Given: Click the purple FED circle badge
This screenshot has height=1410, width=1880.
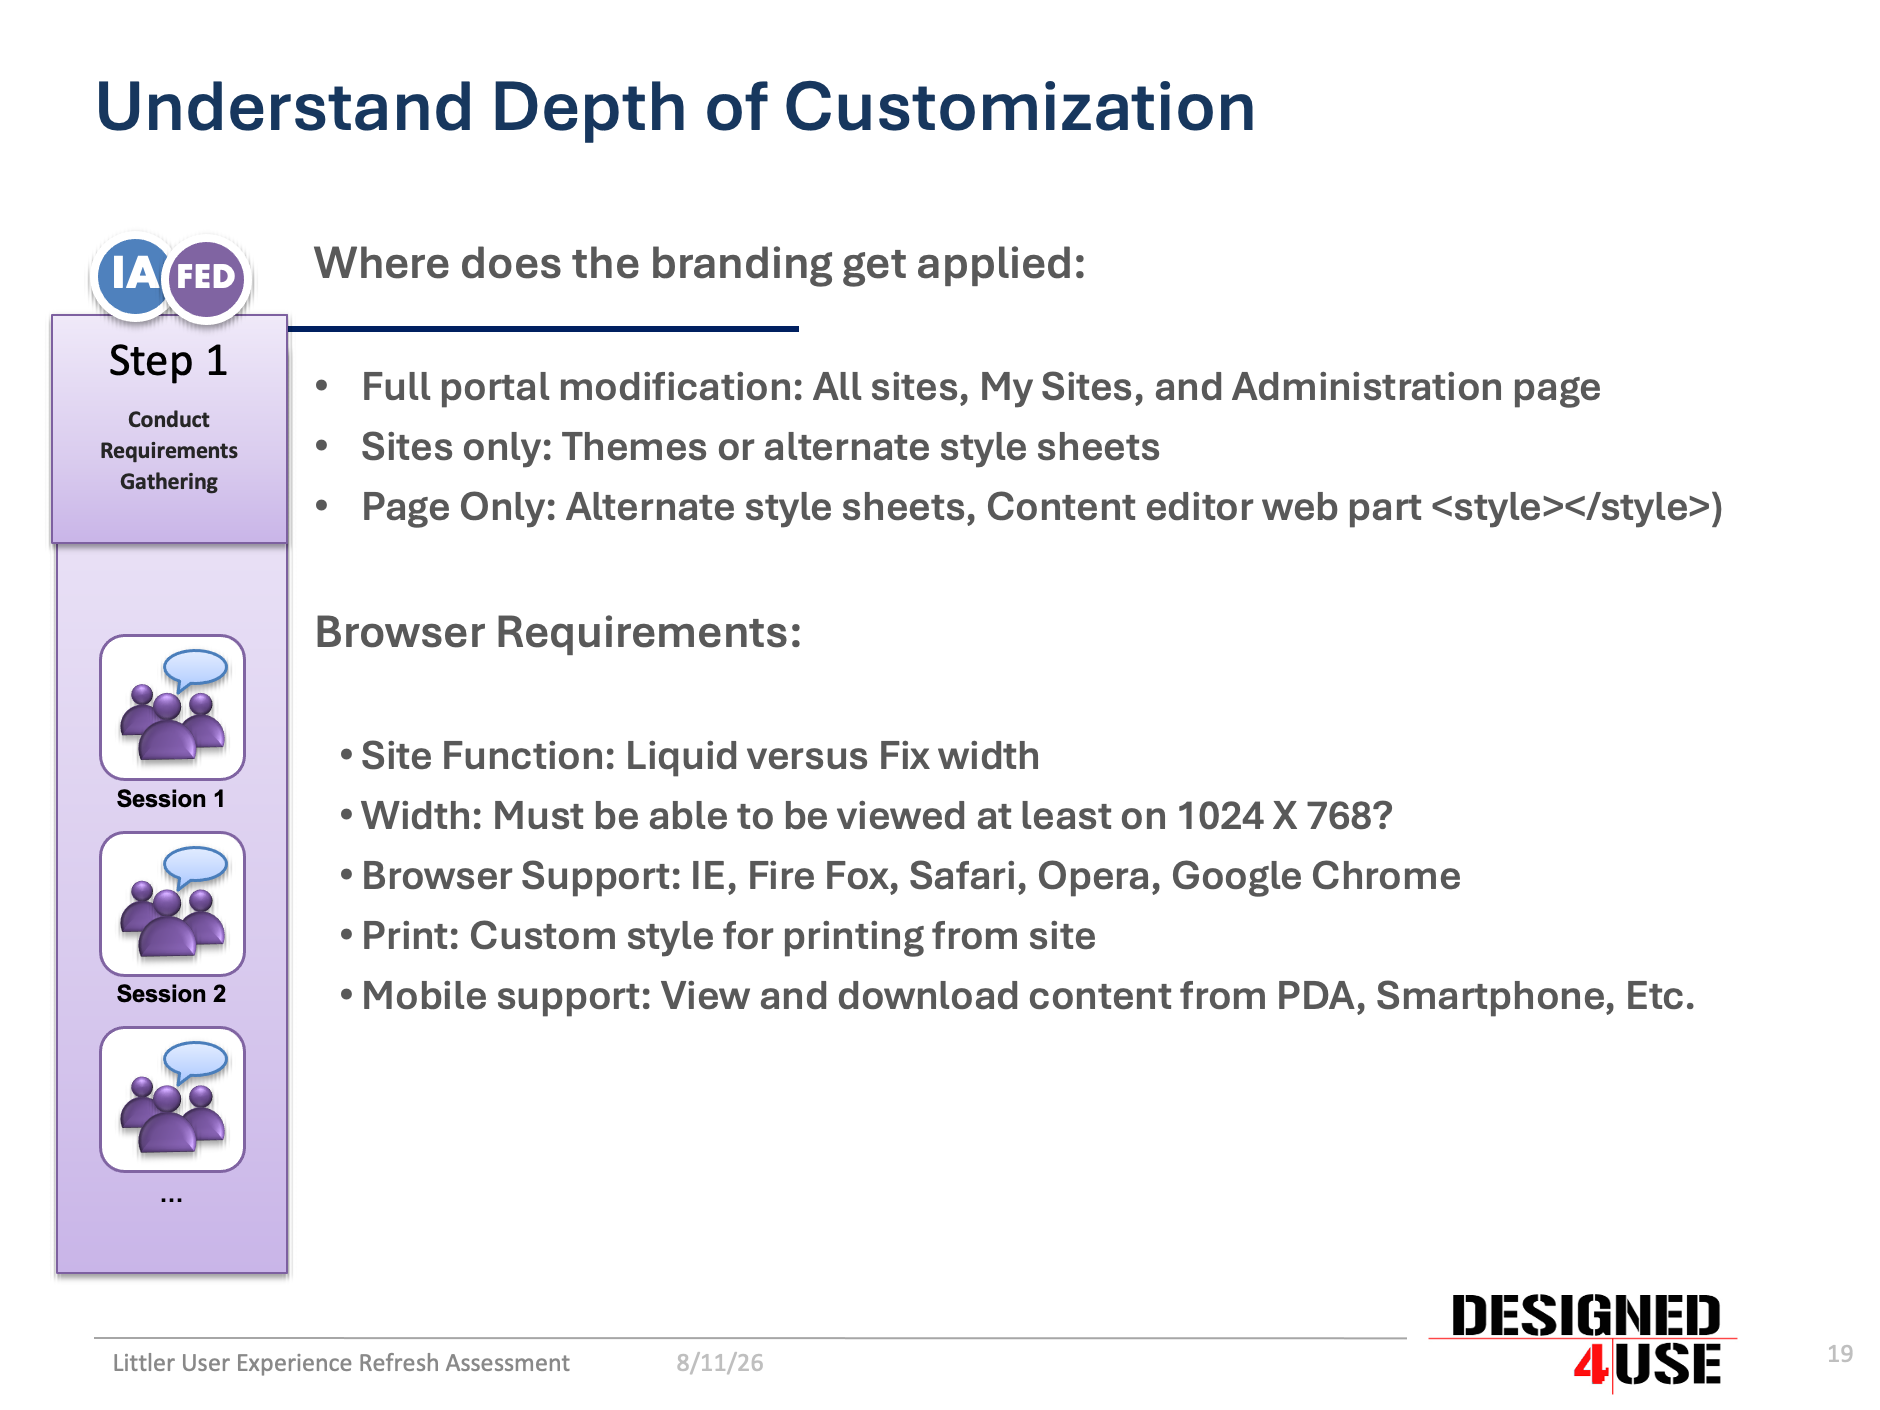Looking at the screenshot, I should [206, 279].
